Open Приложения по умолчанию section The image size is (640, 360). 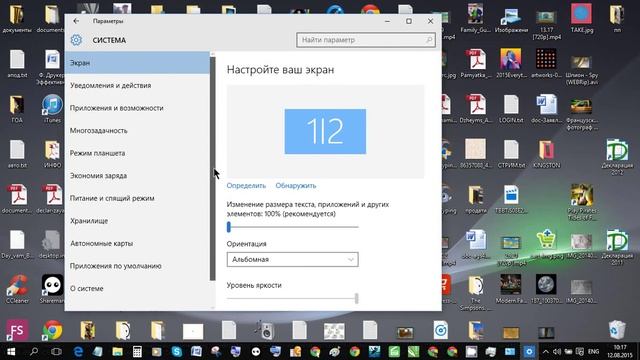coord(137,266)
